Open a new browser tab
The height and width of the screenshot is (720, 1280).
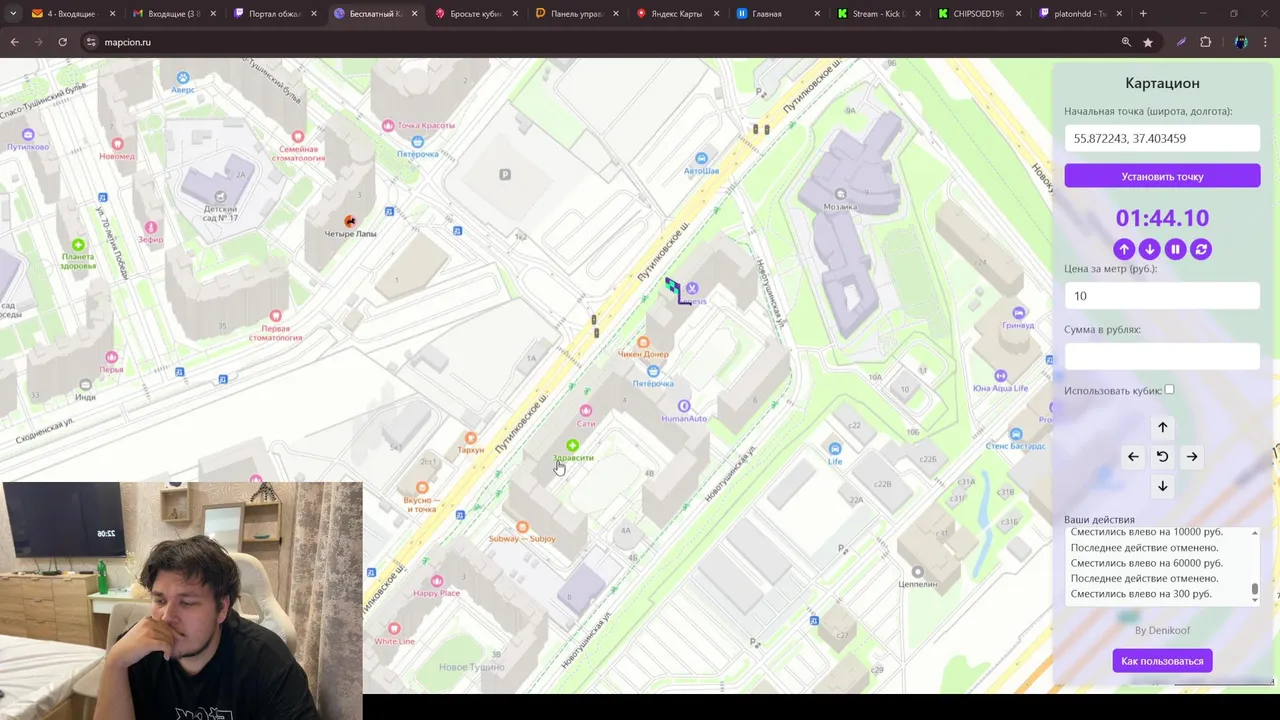[x=1143, y=14]
